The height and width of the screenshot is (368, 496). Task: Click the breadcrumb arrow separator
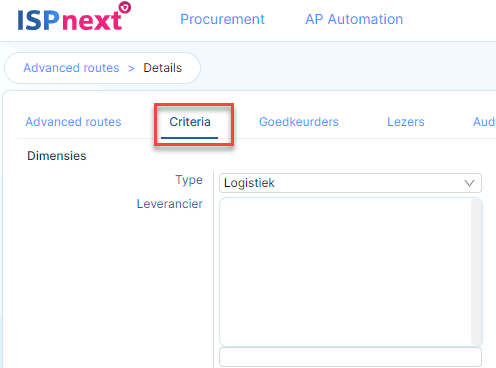(x=131, y=69)
